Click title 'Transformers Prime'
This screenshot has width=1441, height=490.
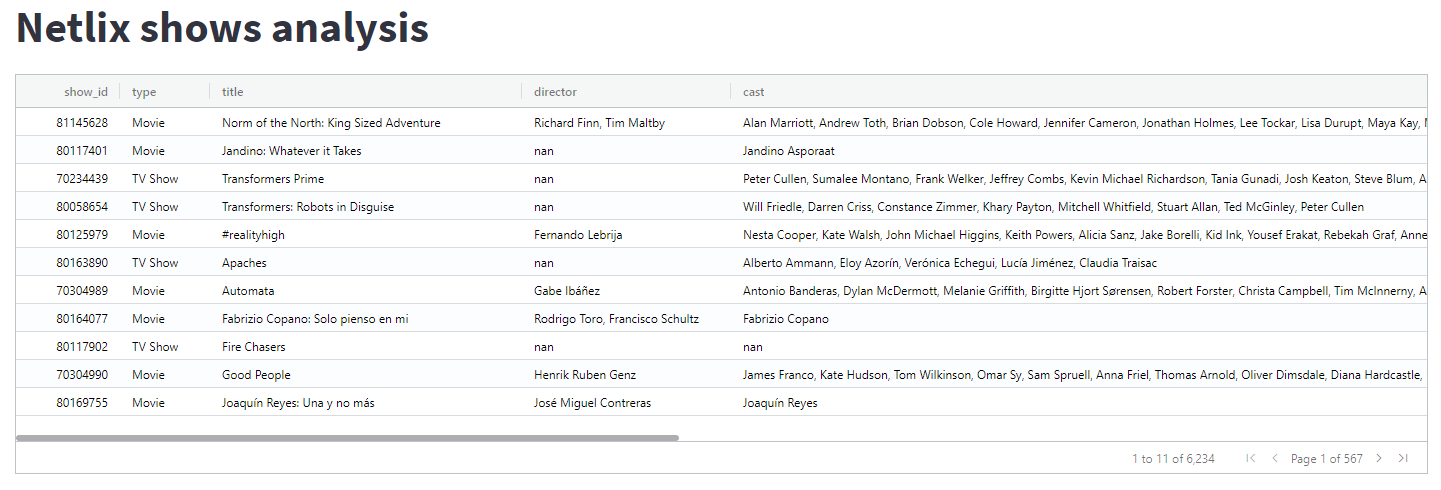[x=273, y=179]
